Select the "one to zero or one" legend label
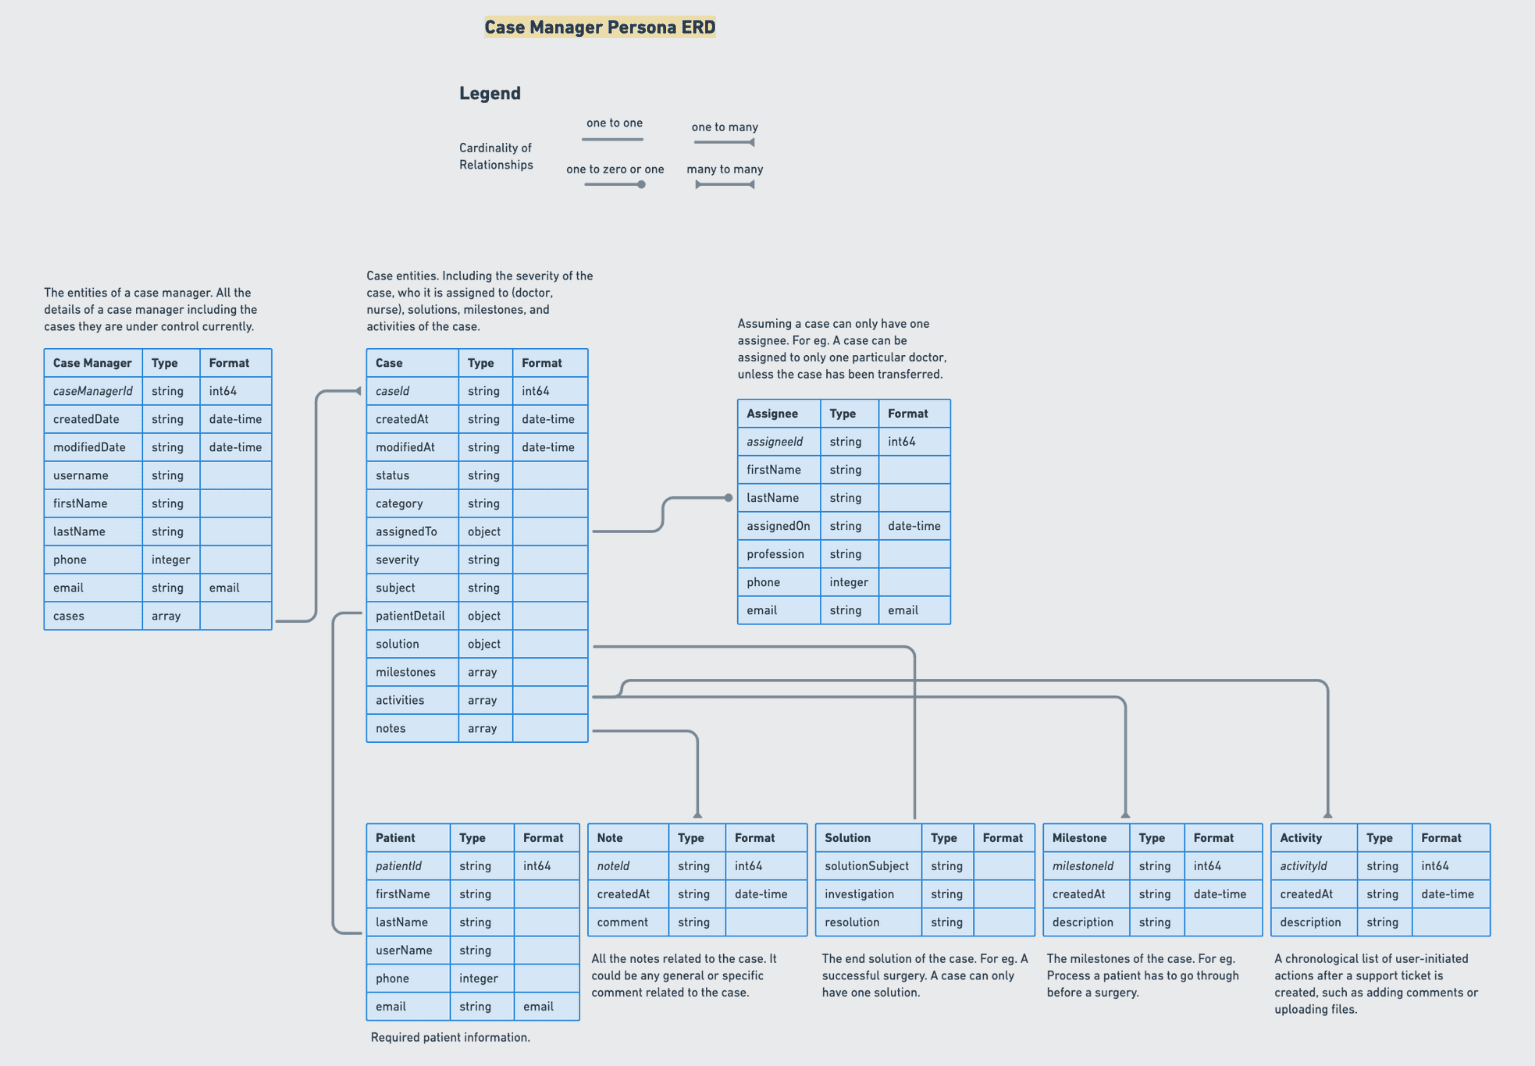 (x=615, y=169)
